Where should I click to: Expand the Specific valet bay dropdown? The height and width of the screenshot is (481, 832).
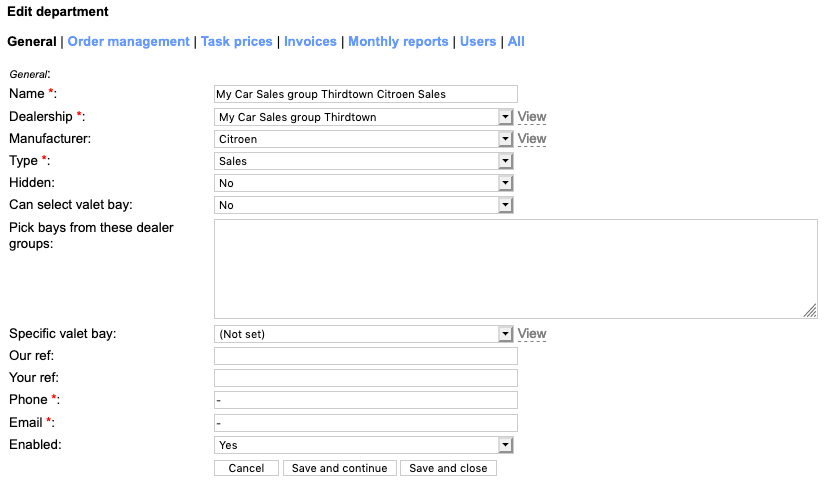(364, 334)
